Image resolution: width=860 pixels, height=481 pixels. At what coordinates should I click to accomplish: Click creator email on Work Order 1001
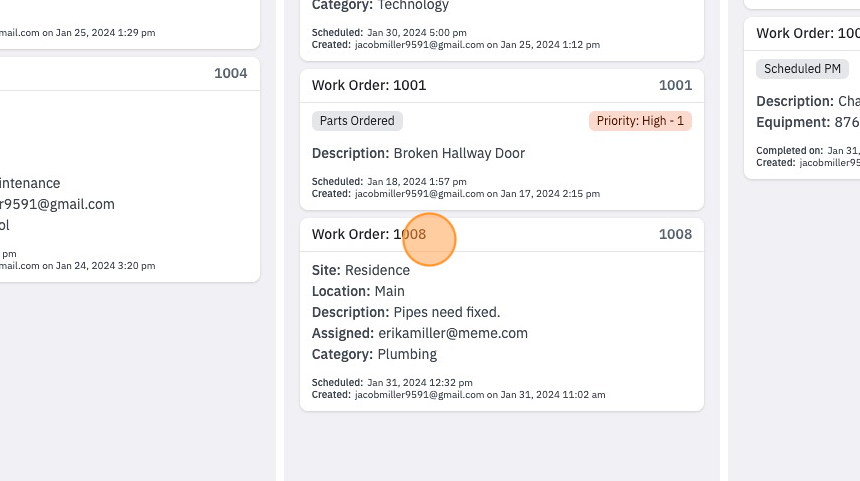420,194
